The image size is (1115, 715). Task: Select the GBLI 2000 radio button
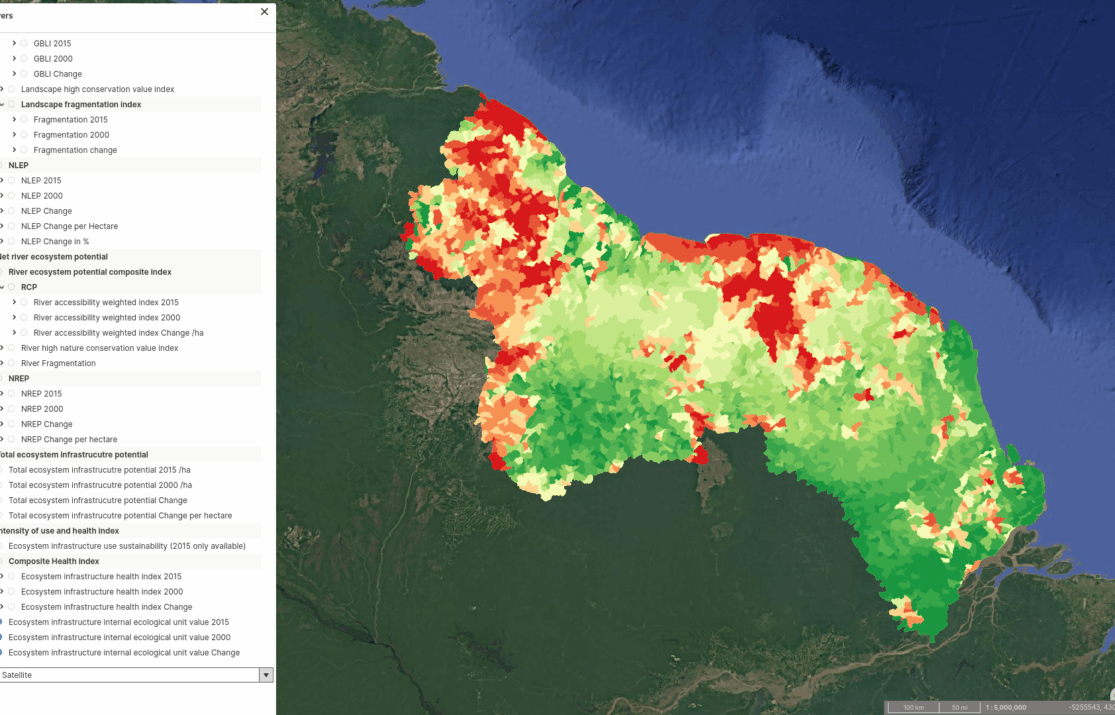(24, 59)
